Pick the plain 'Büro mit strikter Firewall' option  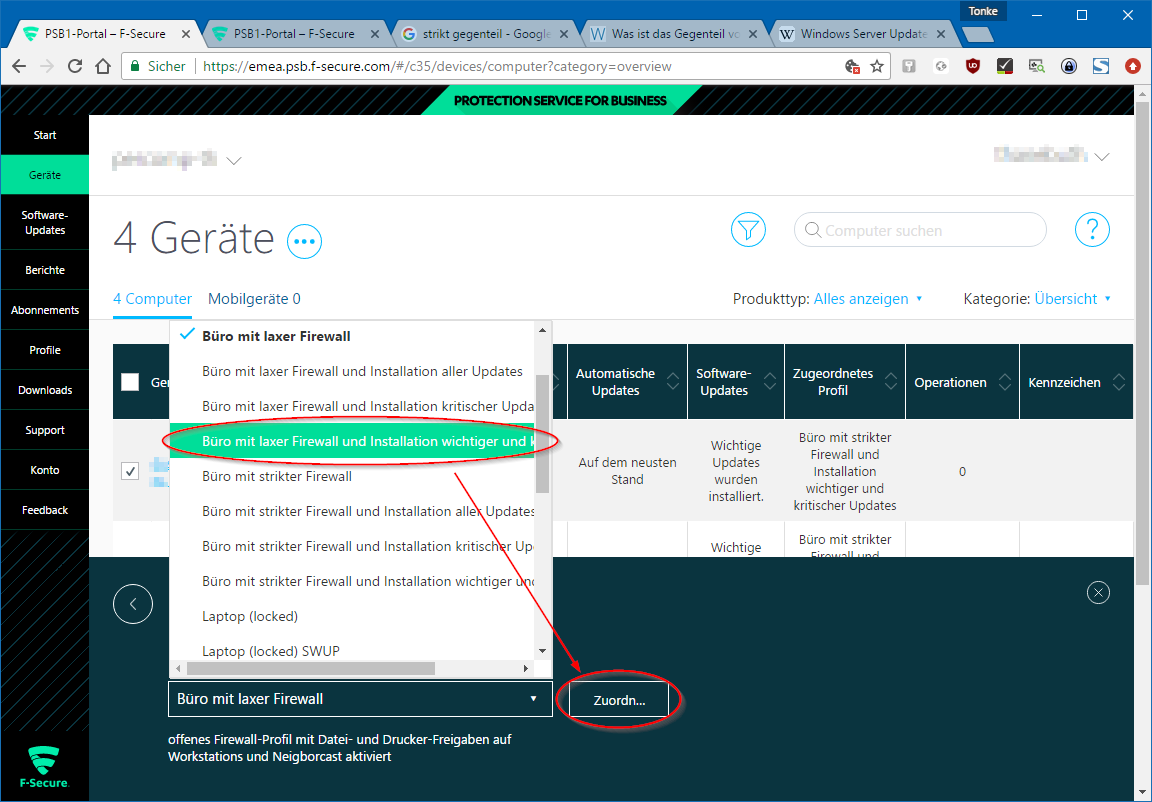pos(352,476)
